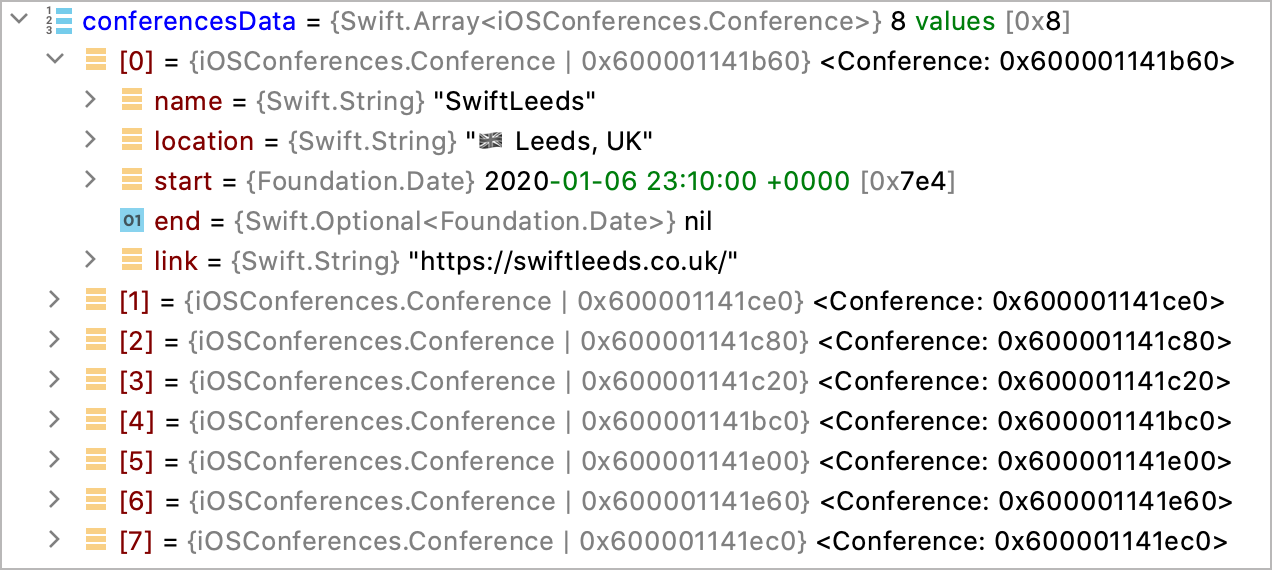Collapse the [0] Conference element
The image size is (1272, 570).
tap(54, 61)
